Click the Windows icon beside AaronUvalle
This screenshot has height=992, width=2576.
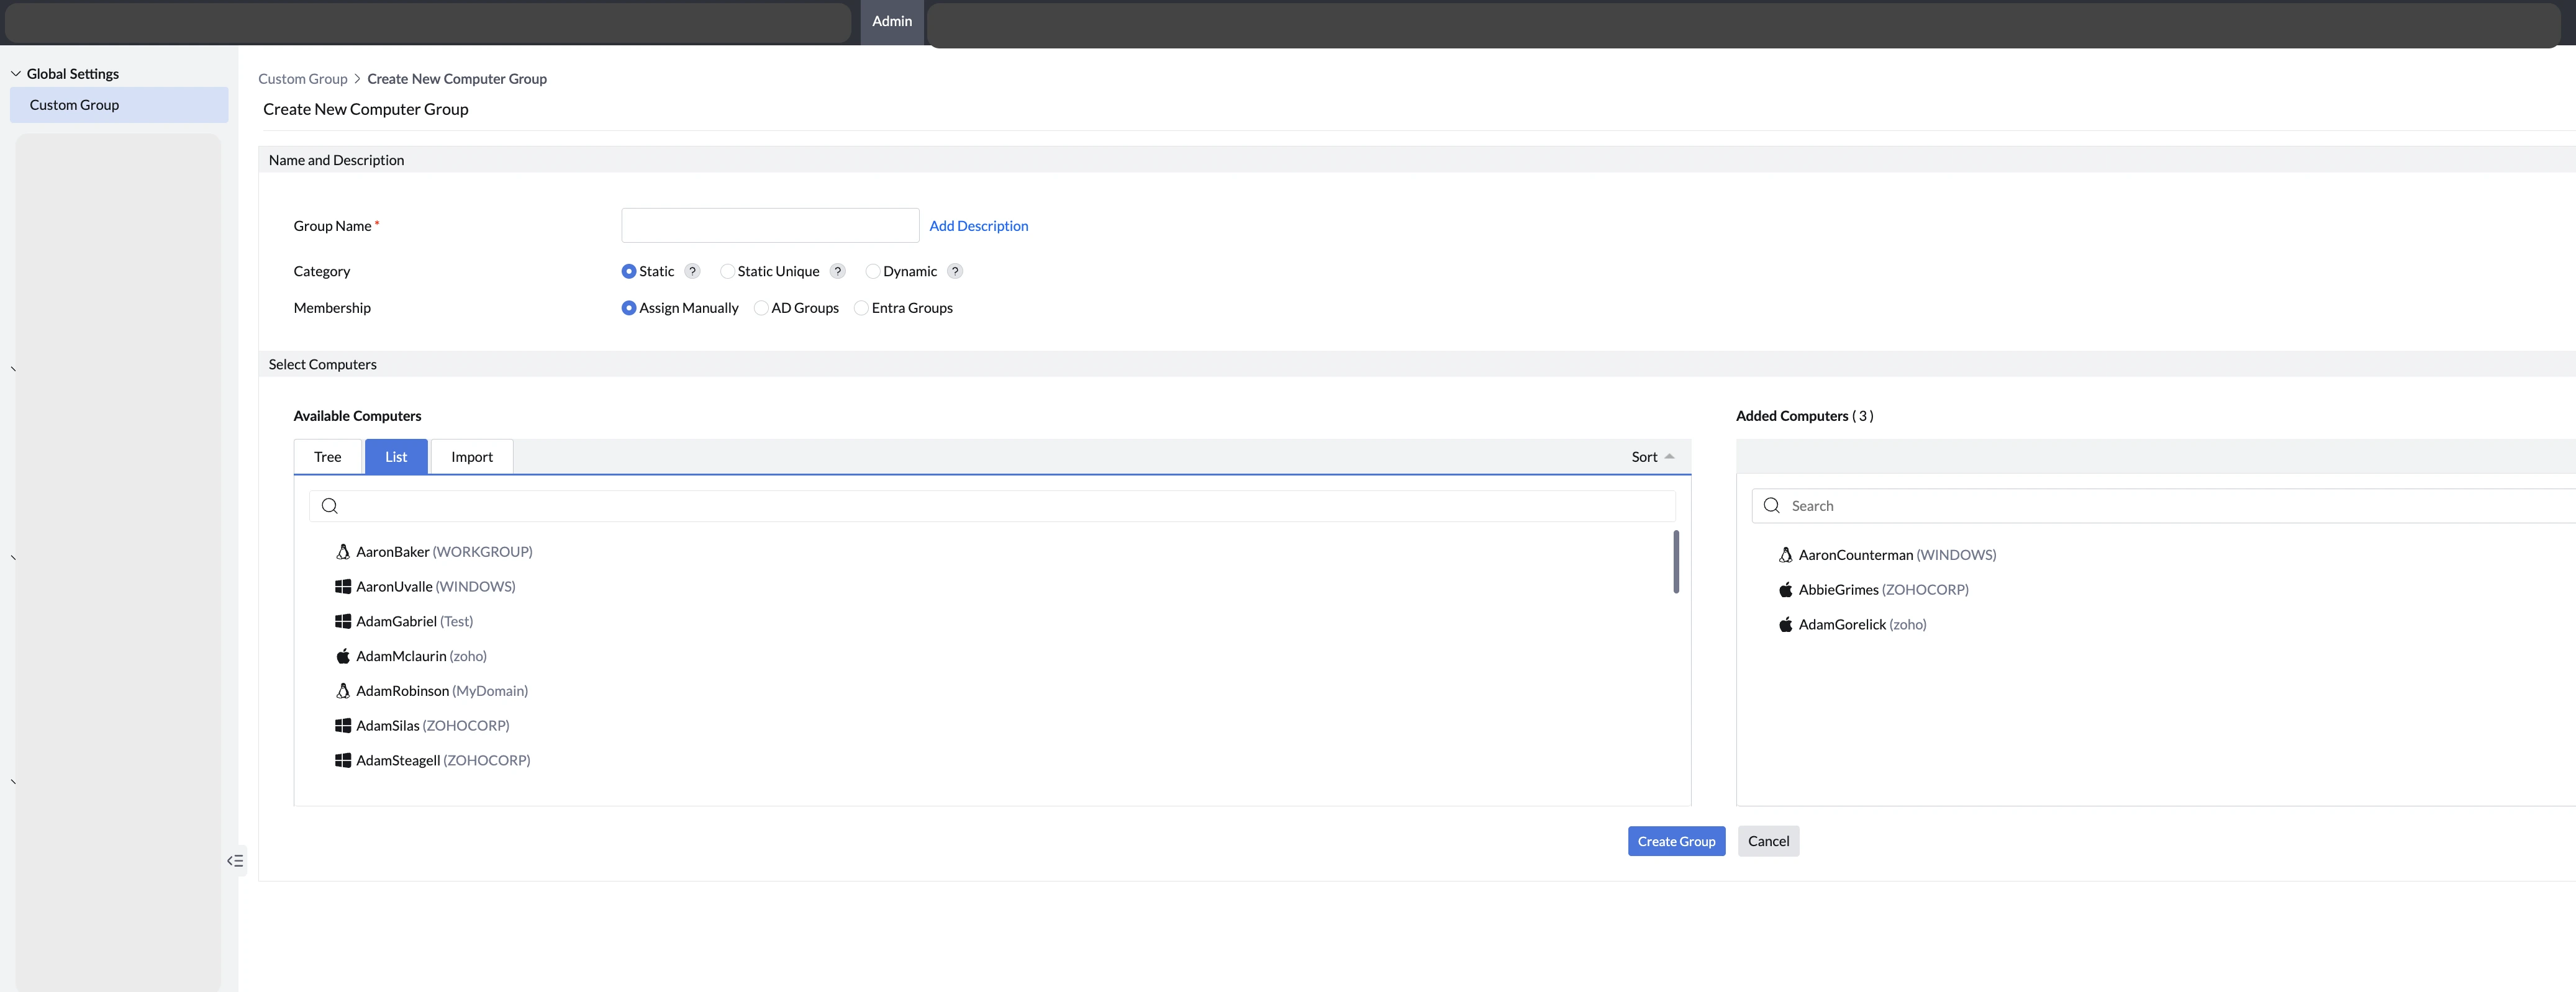(342, 587)
